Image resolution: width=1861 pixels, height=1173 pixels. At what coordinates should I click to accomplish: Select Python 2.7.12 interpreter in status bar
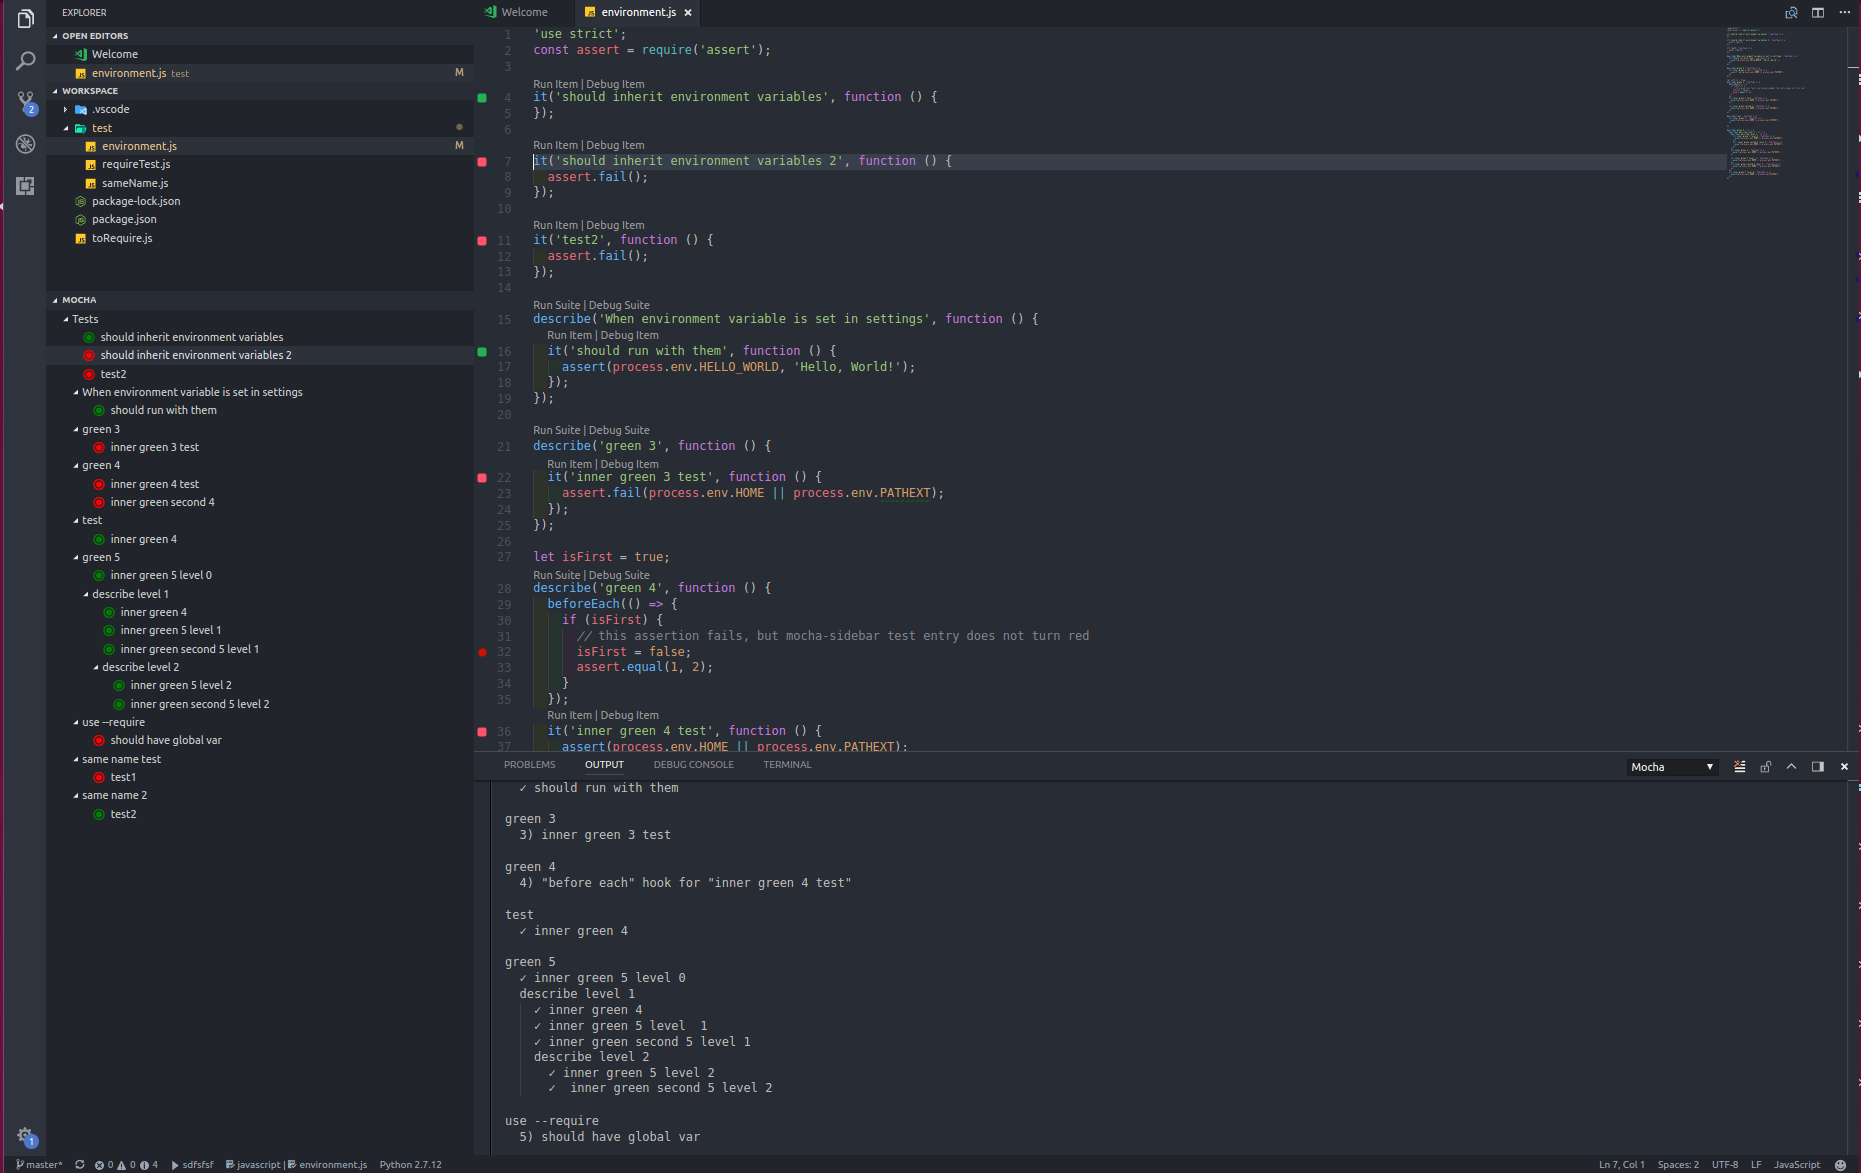pos(410,1165)
